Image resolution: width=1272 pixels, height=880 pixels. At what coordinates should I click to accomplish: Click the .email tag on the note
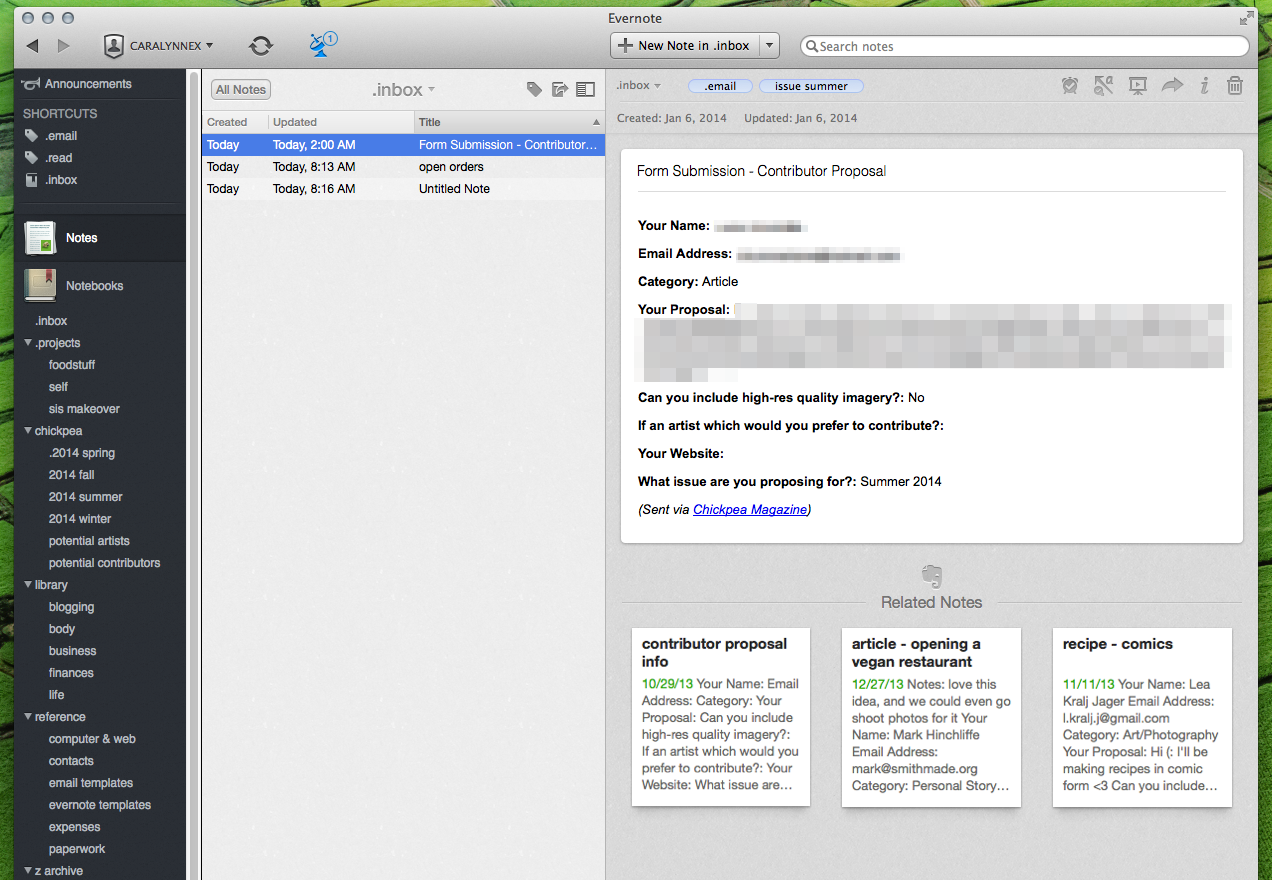click(720, 86)
